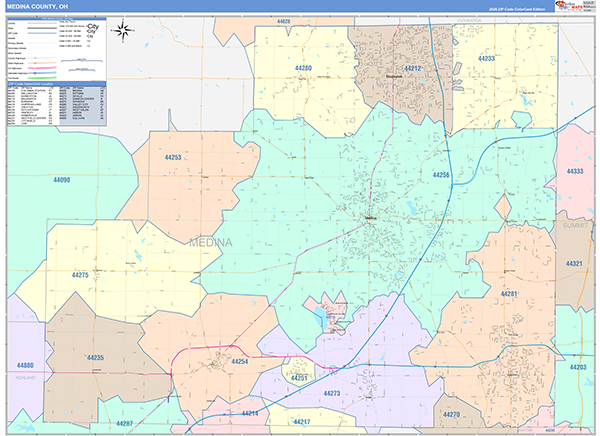
Task: Click the ZIP code label 44028
Action: pos(284,21)
